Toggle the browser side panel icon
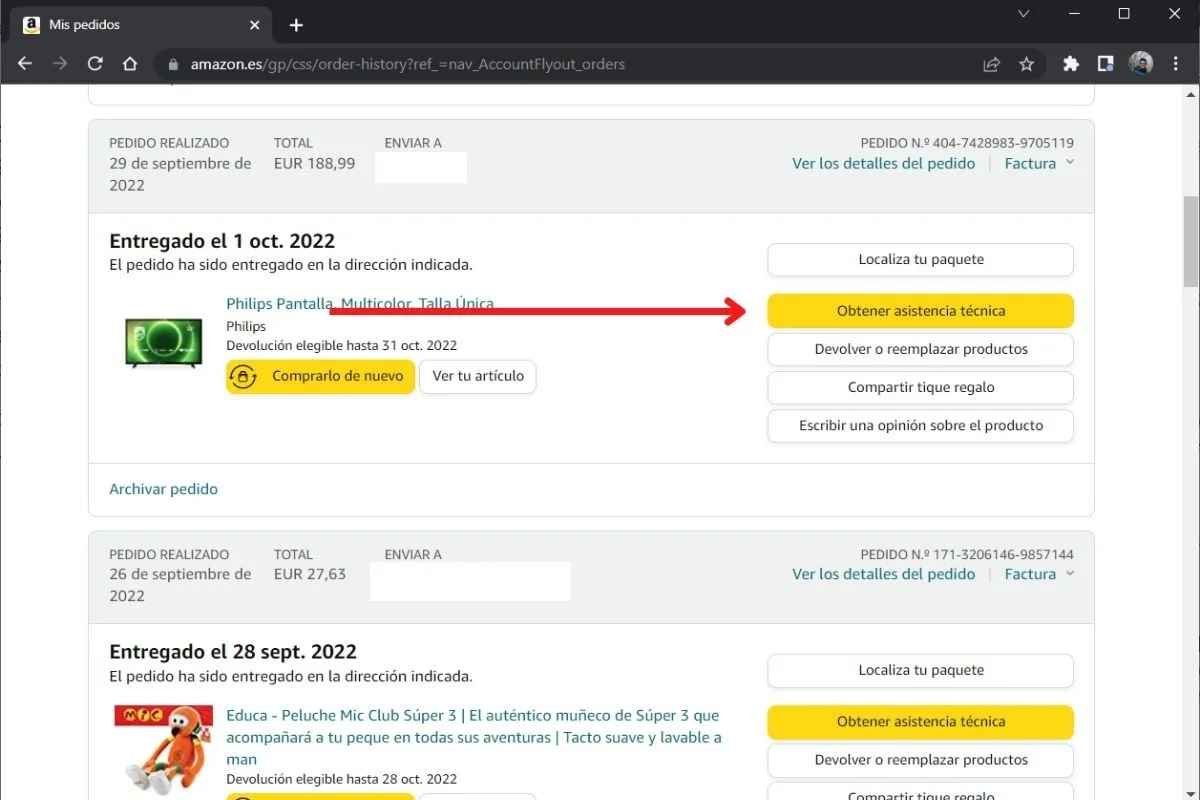 pos(1105,64)
